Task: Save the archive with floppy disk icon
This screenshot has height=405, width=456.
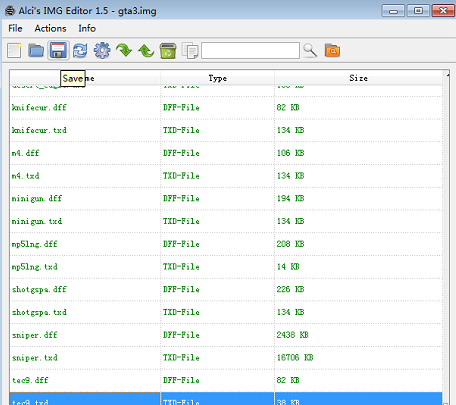Action: click(x=58, y=51)
